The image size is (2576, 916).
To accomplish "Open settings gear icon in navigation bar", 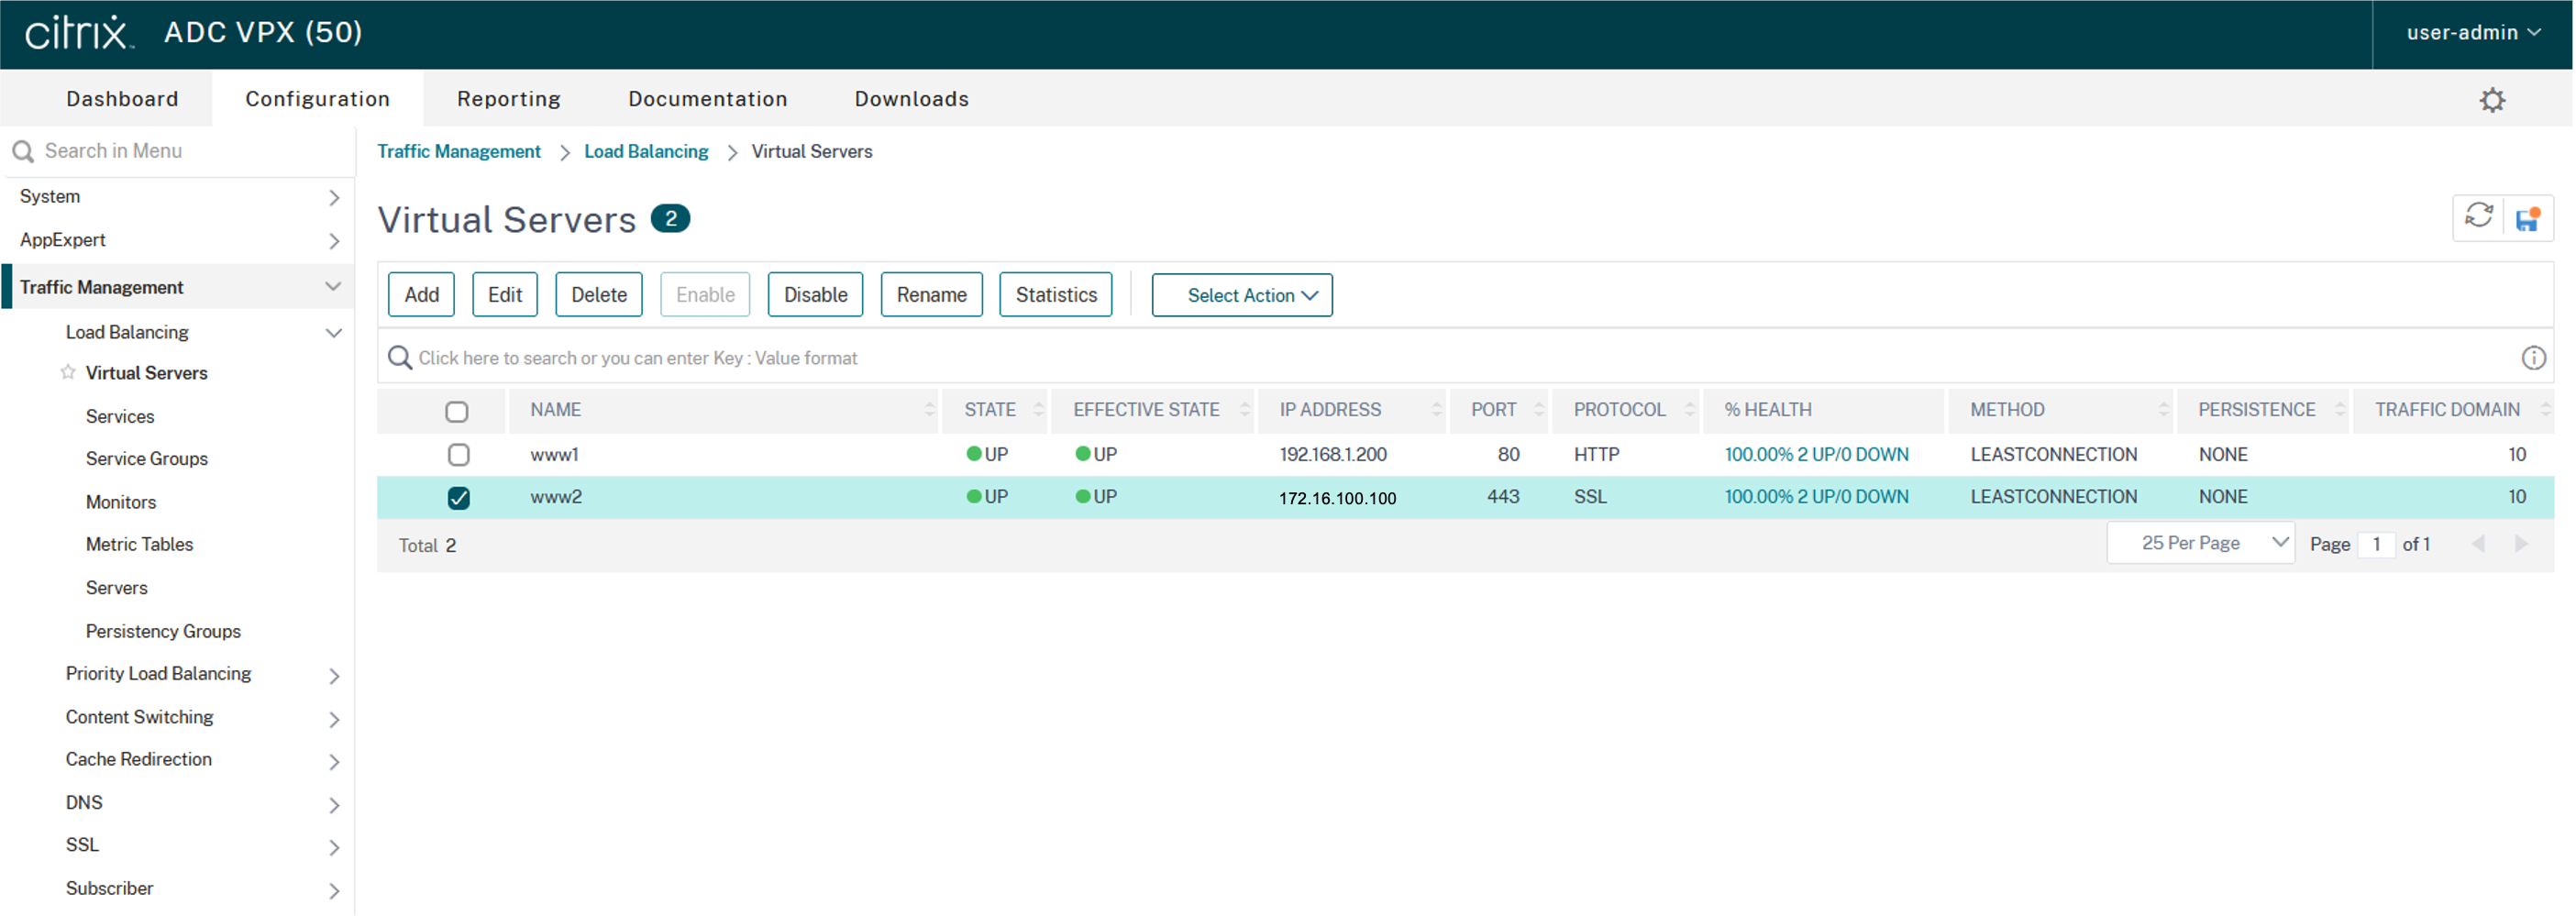I will click(2492, 100).
